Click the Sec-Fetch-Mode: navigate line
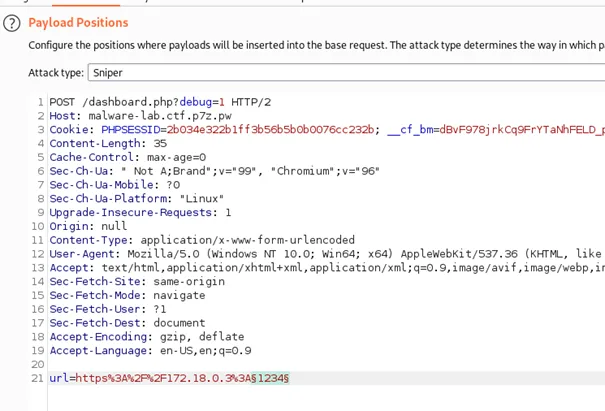This screenshot has width=605, height=411. 127,296
